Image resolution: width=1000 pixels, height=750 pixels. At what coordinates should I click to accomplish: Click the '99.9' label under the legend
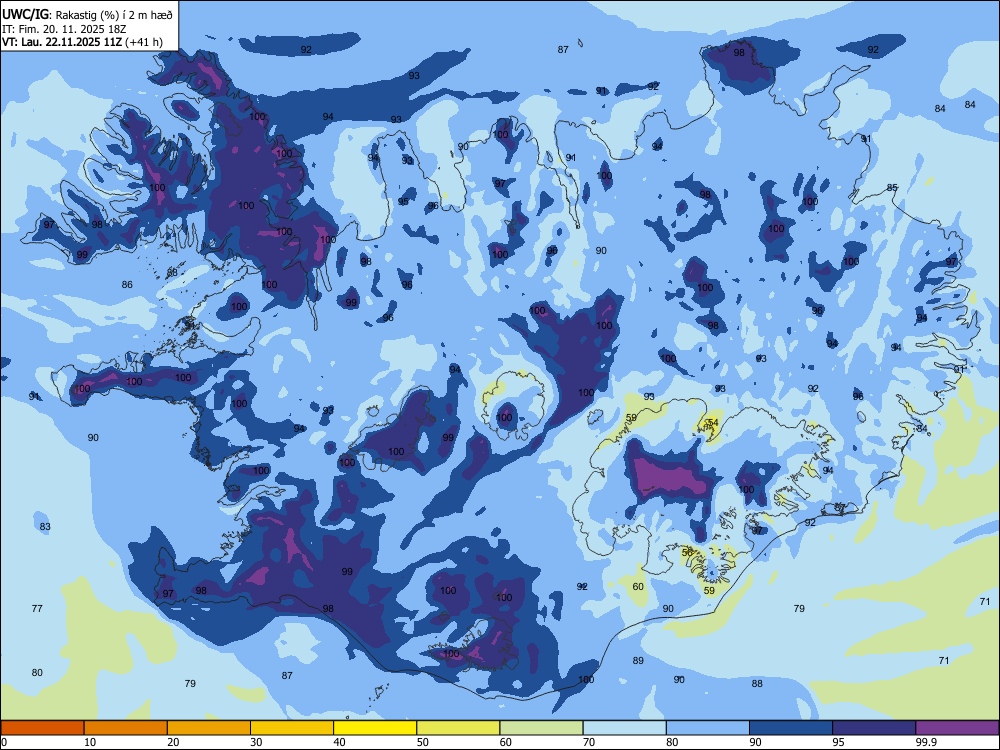point(925,742)
